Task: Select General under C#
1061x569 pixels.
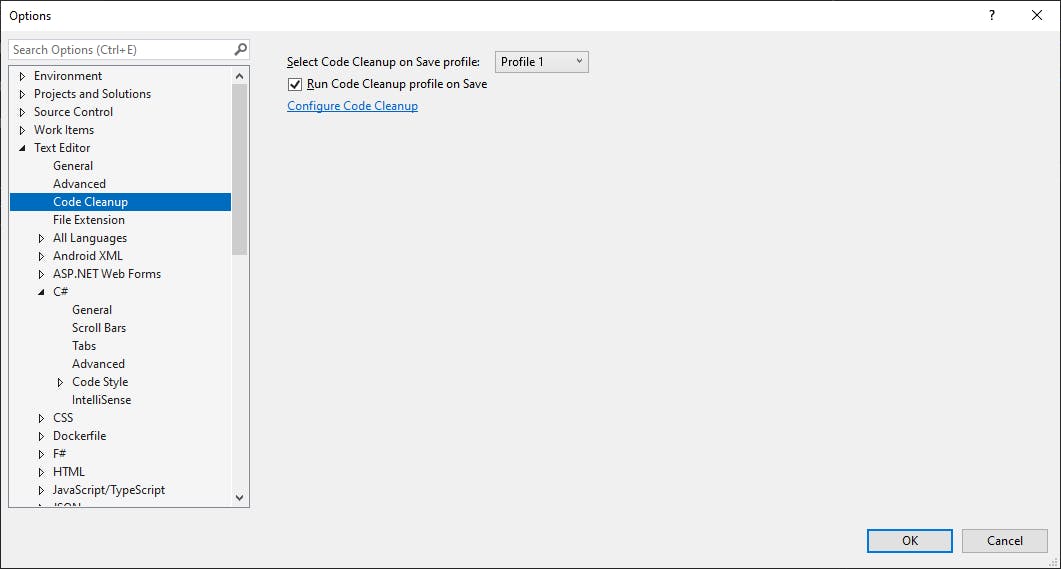Action: click(92, 310)
